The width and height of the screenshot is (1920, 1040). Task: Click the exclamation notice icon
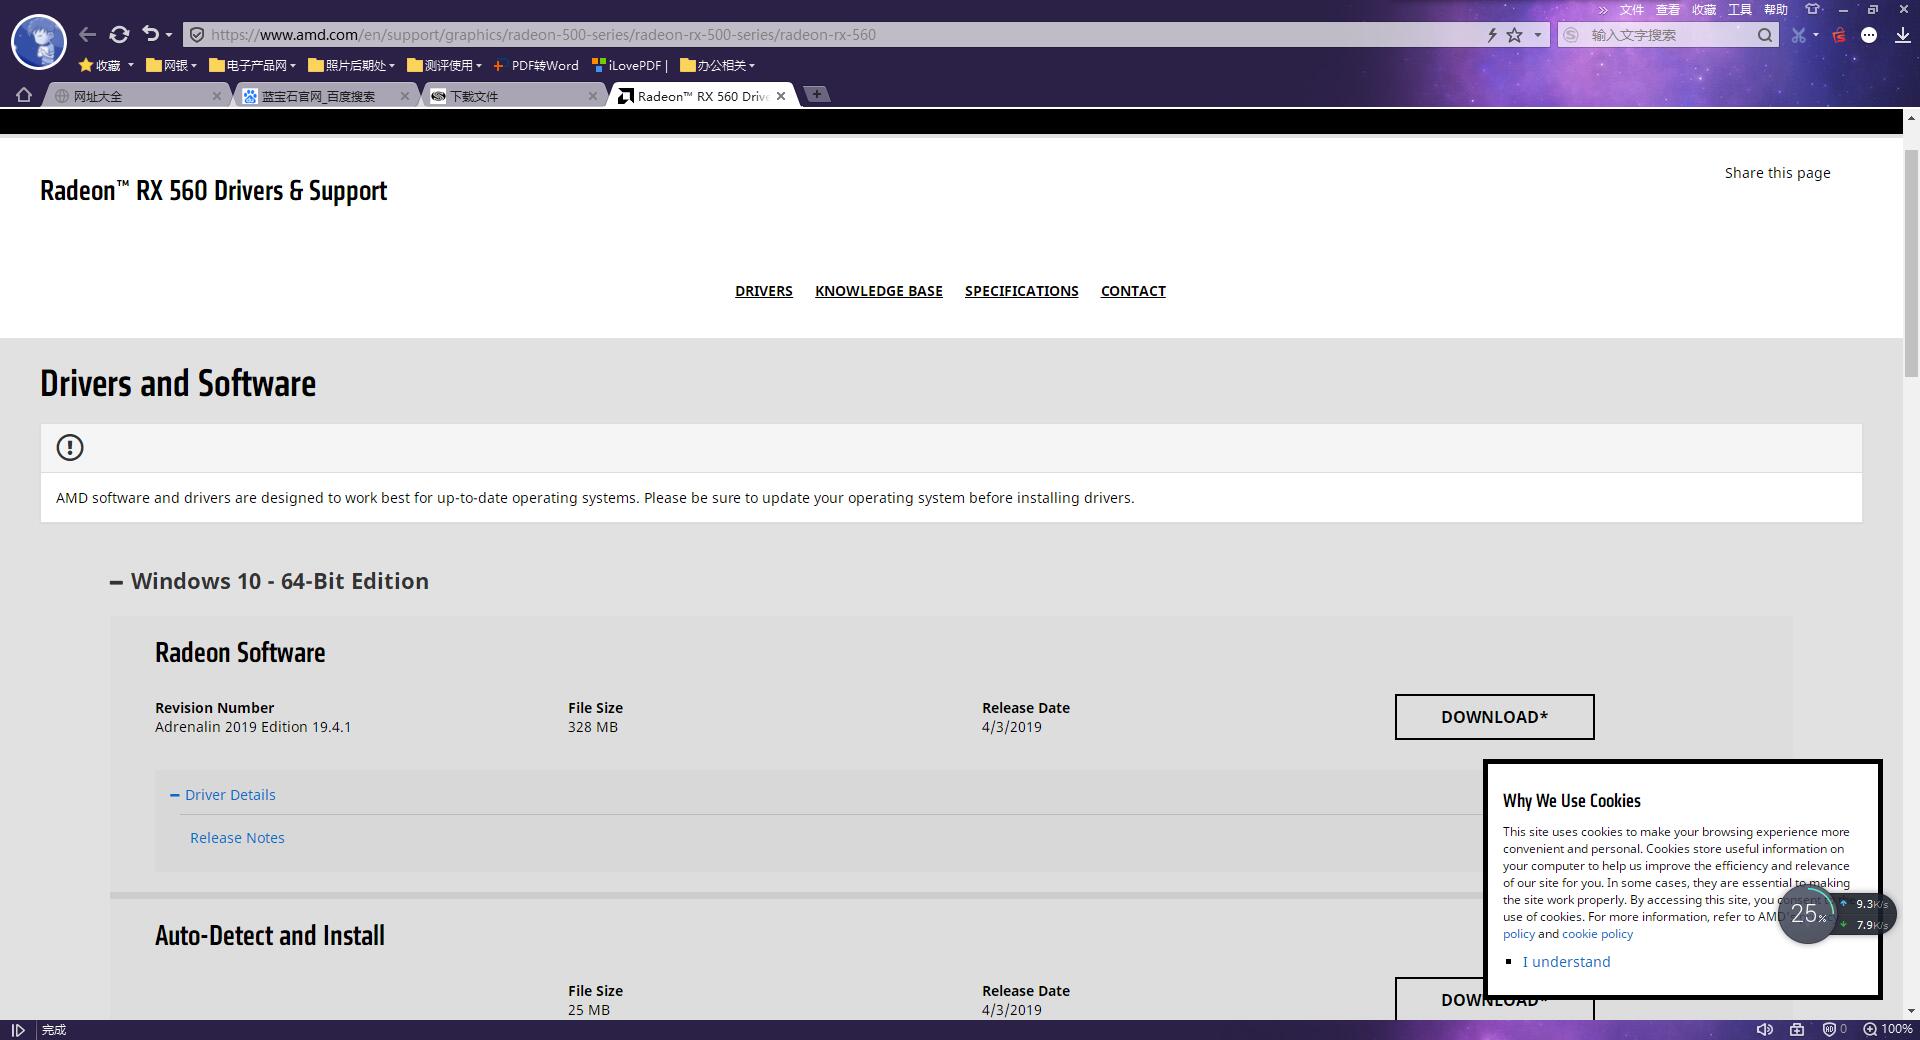(x=70, y=448)
